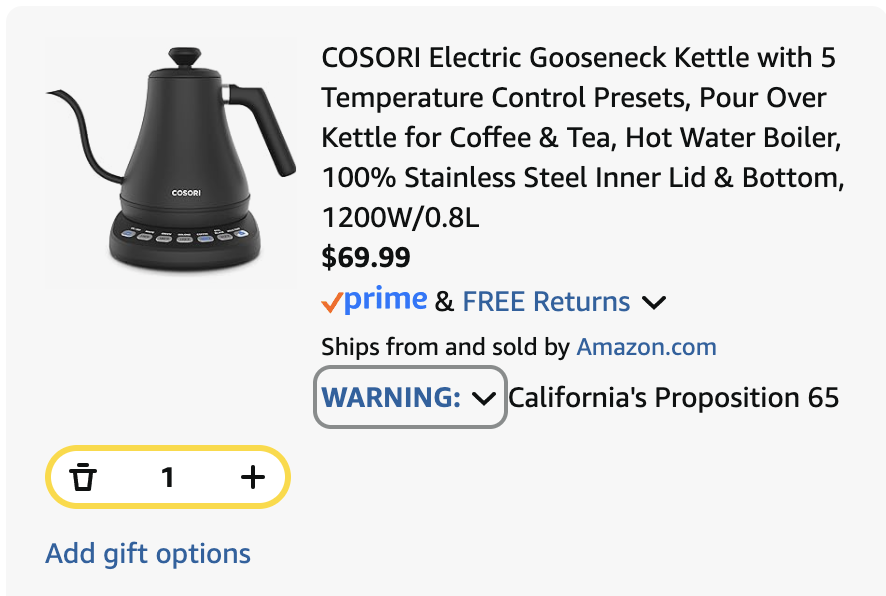Open the WARNING disclosure chevron
Image resolution: width=886 pixels, height=596 pixels.
click(484, 398)
